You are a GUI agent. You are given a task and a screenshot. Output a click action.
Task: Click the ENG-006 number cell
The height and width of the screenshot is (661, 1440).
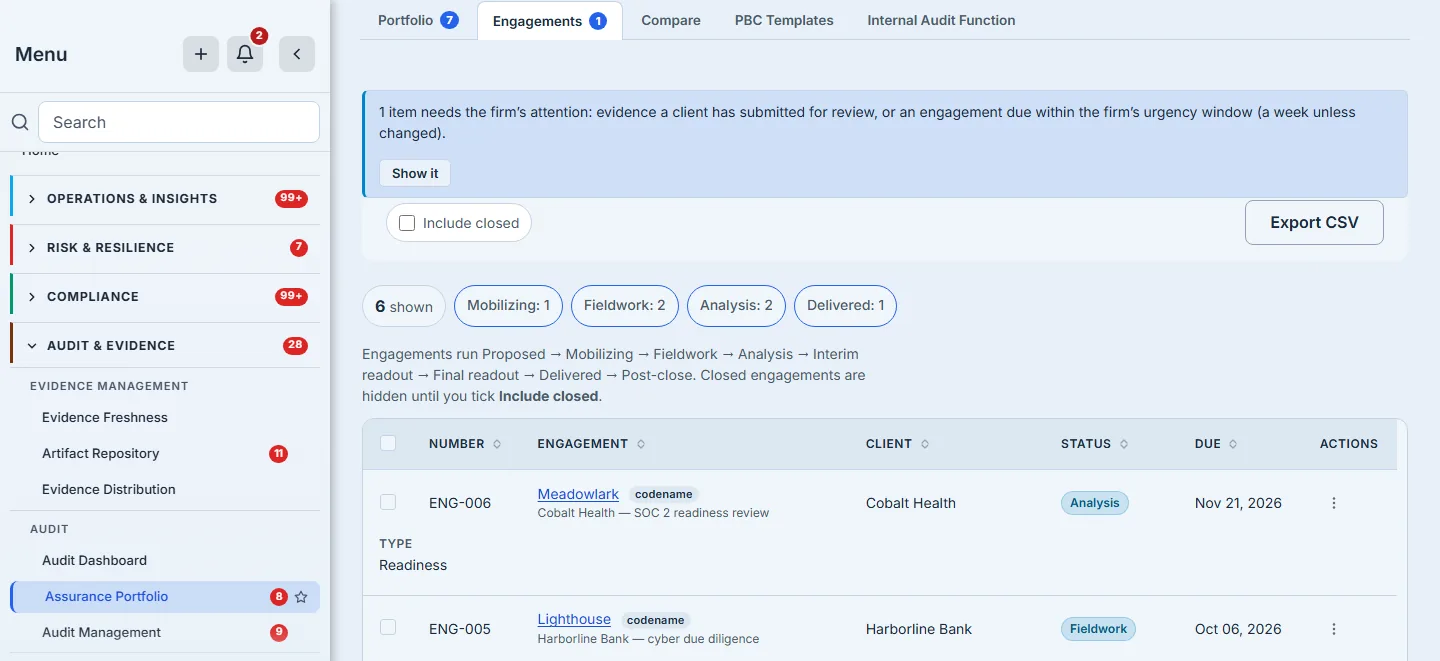click(x=460, y=503)
